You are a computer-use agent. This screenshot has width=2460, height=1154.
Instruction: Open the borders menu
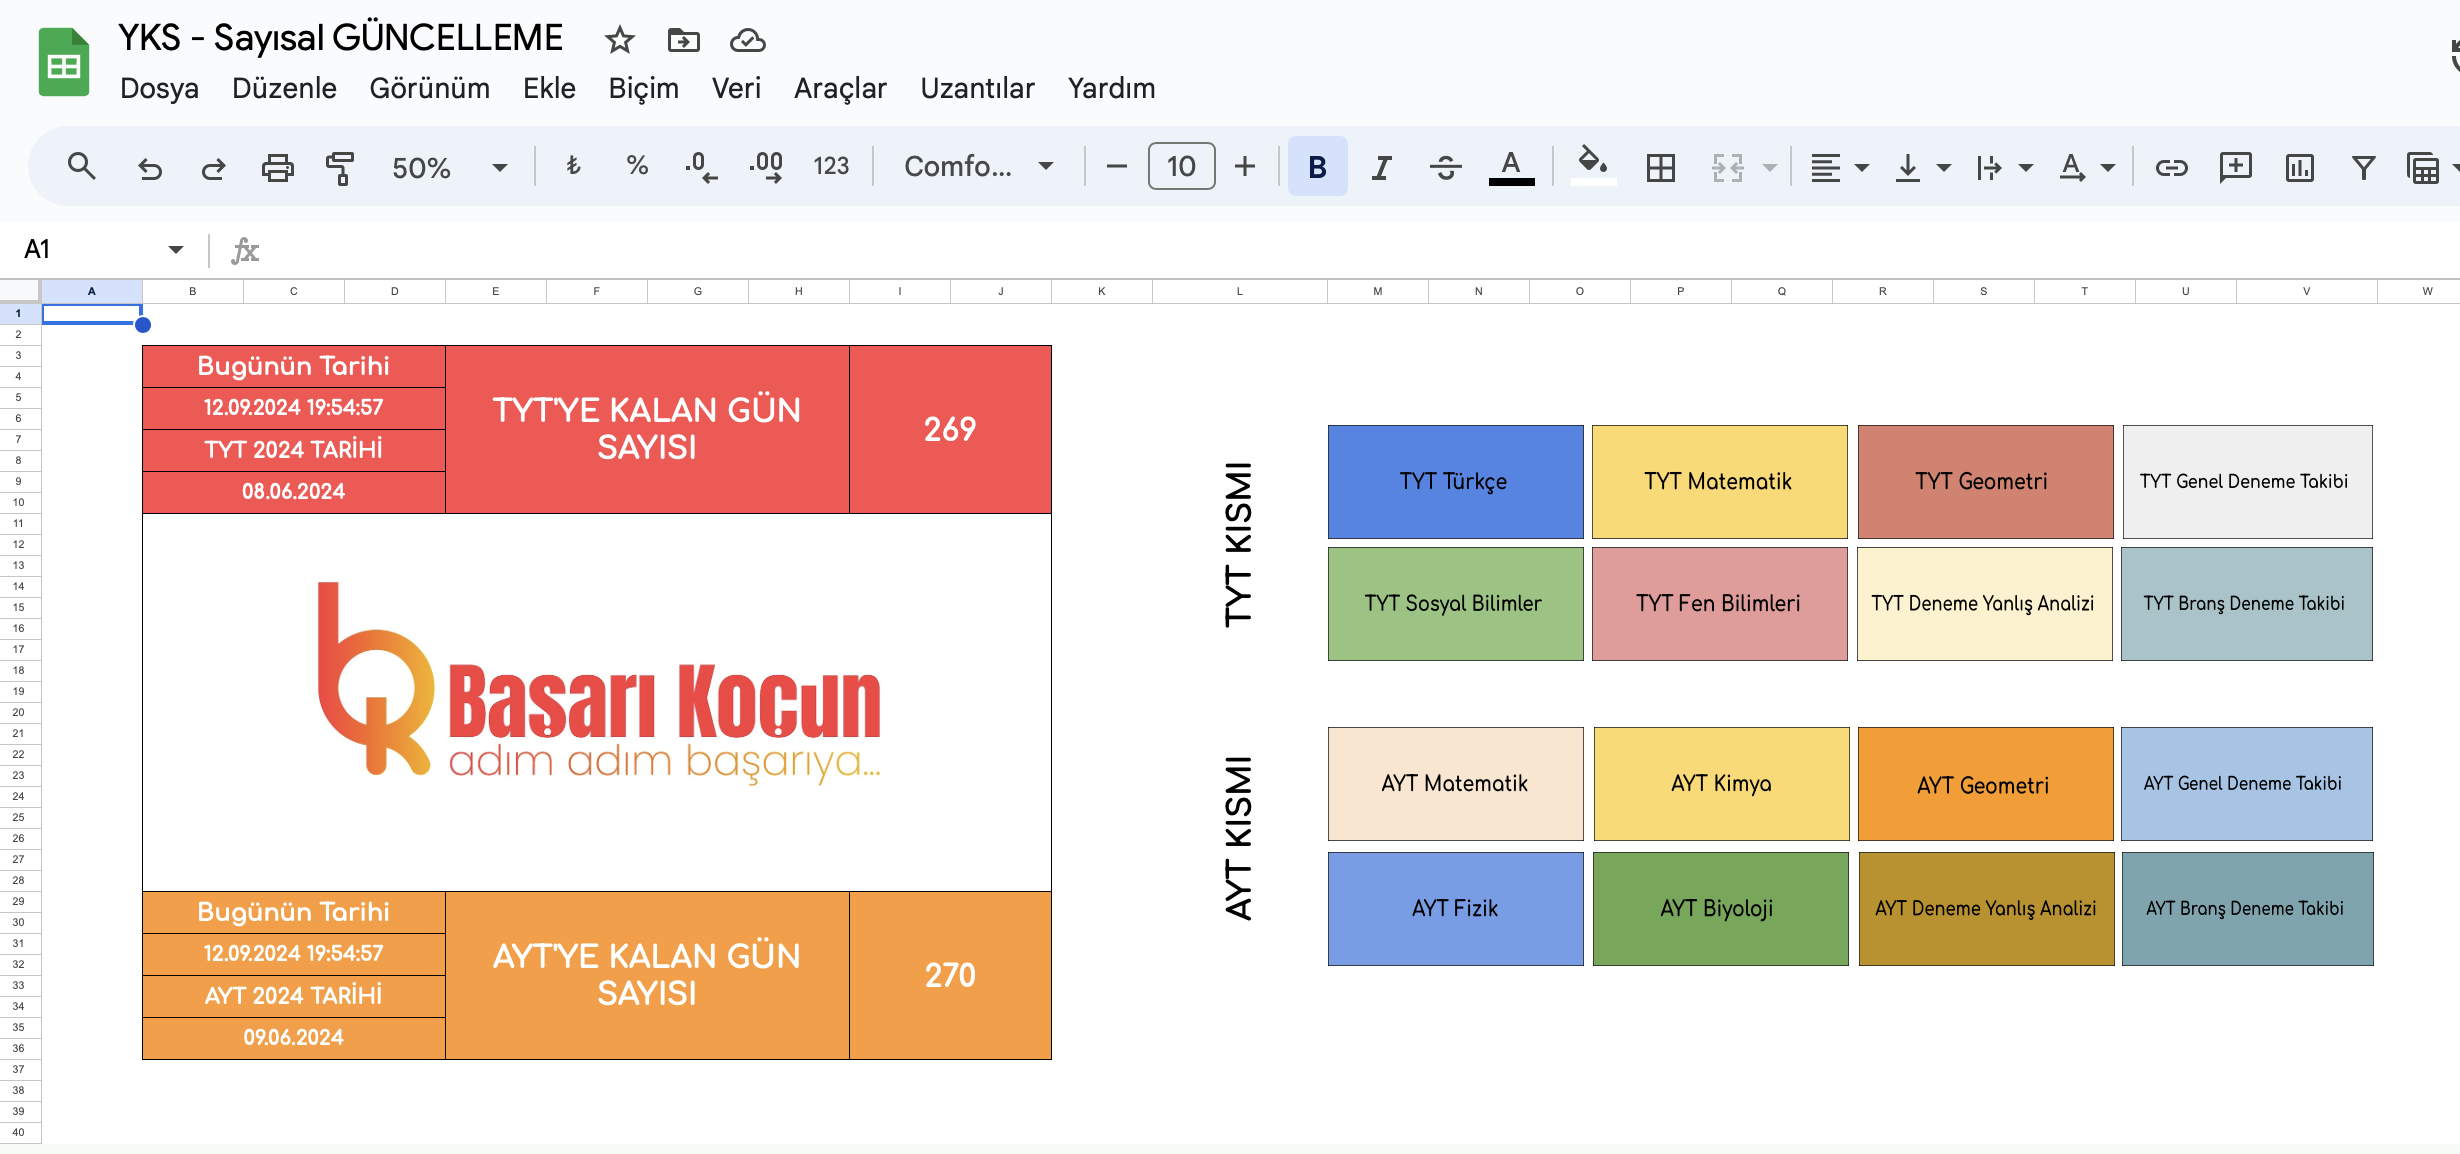1661,167
